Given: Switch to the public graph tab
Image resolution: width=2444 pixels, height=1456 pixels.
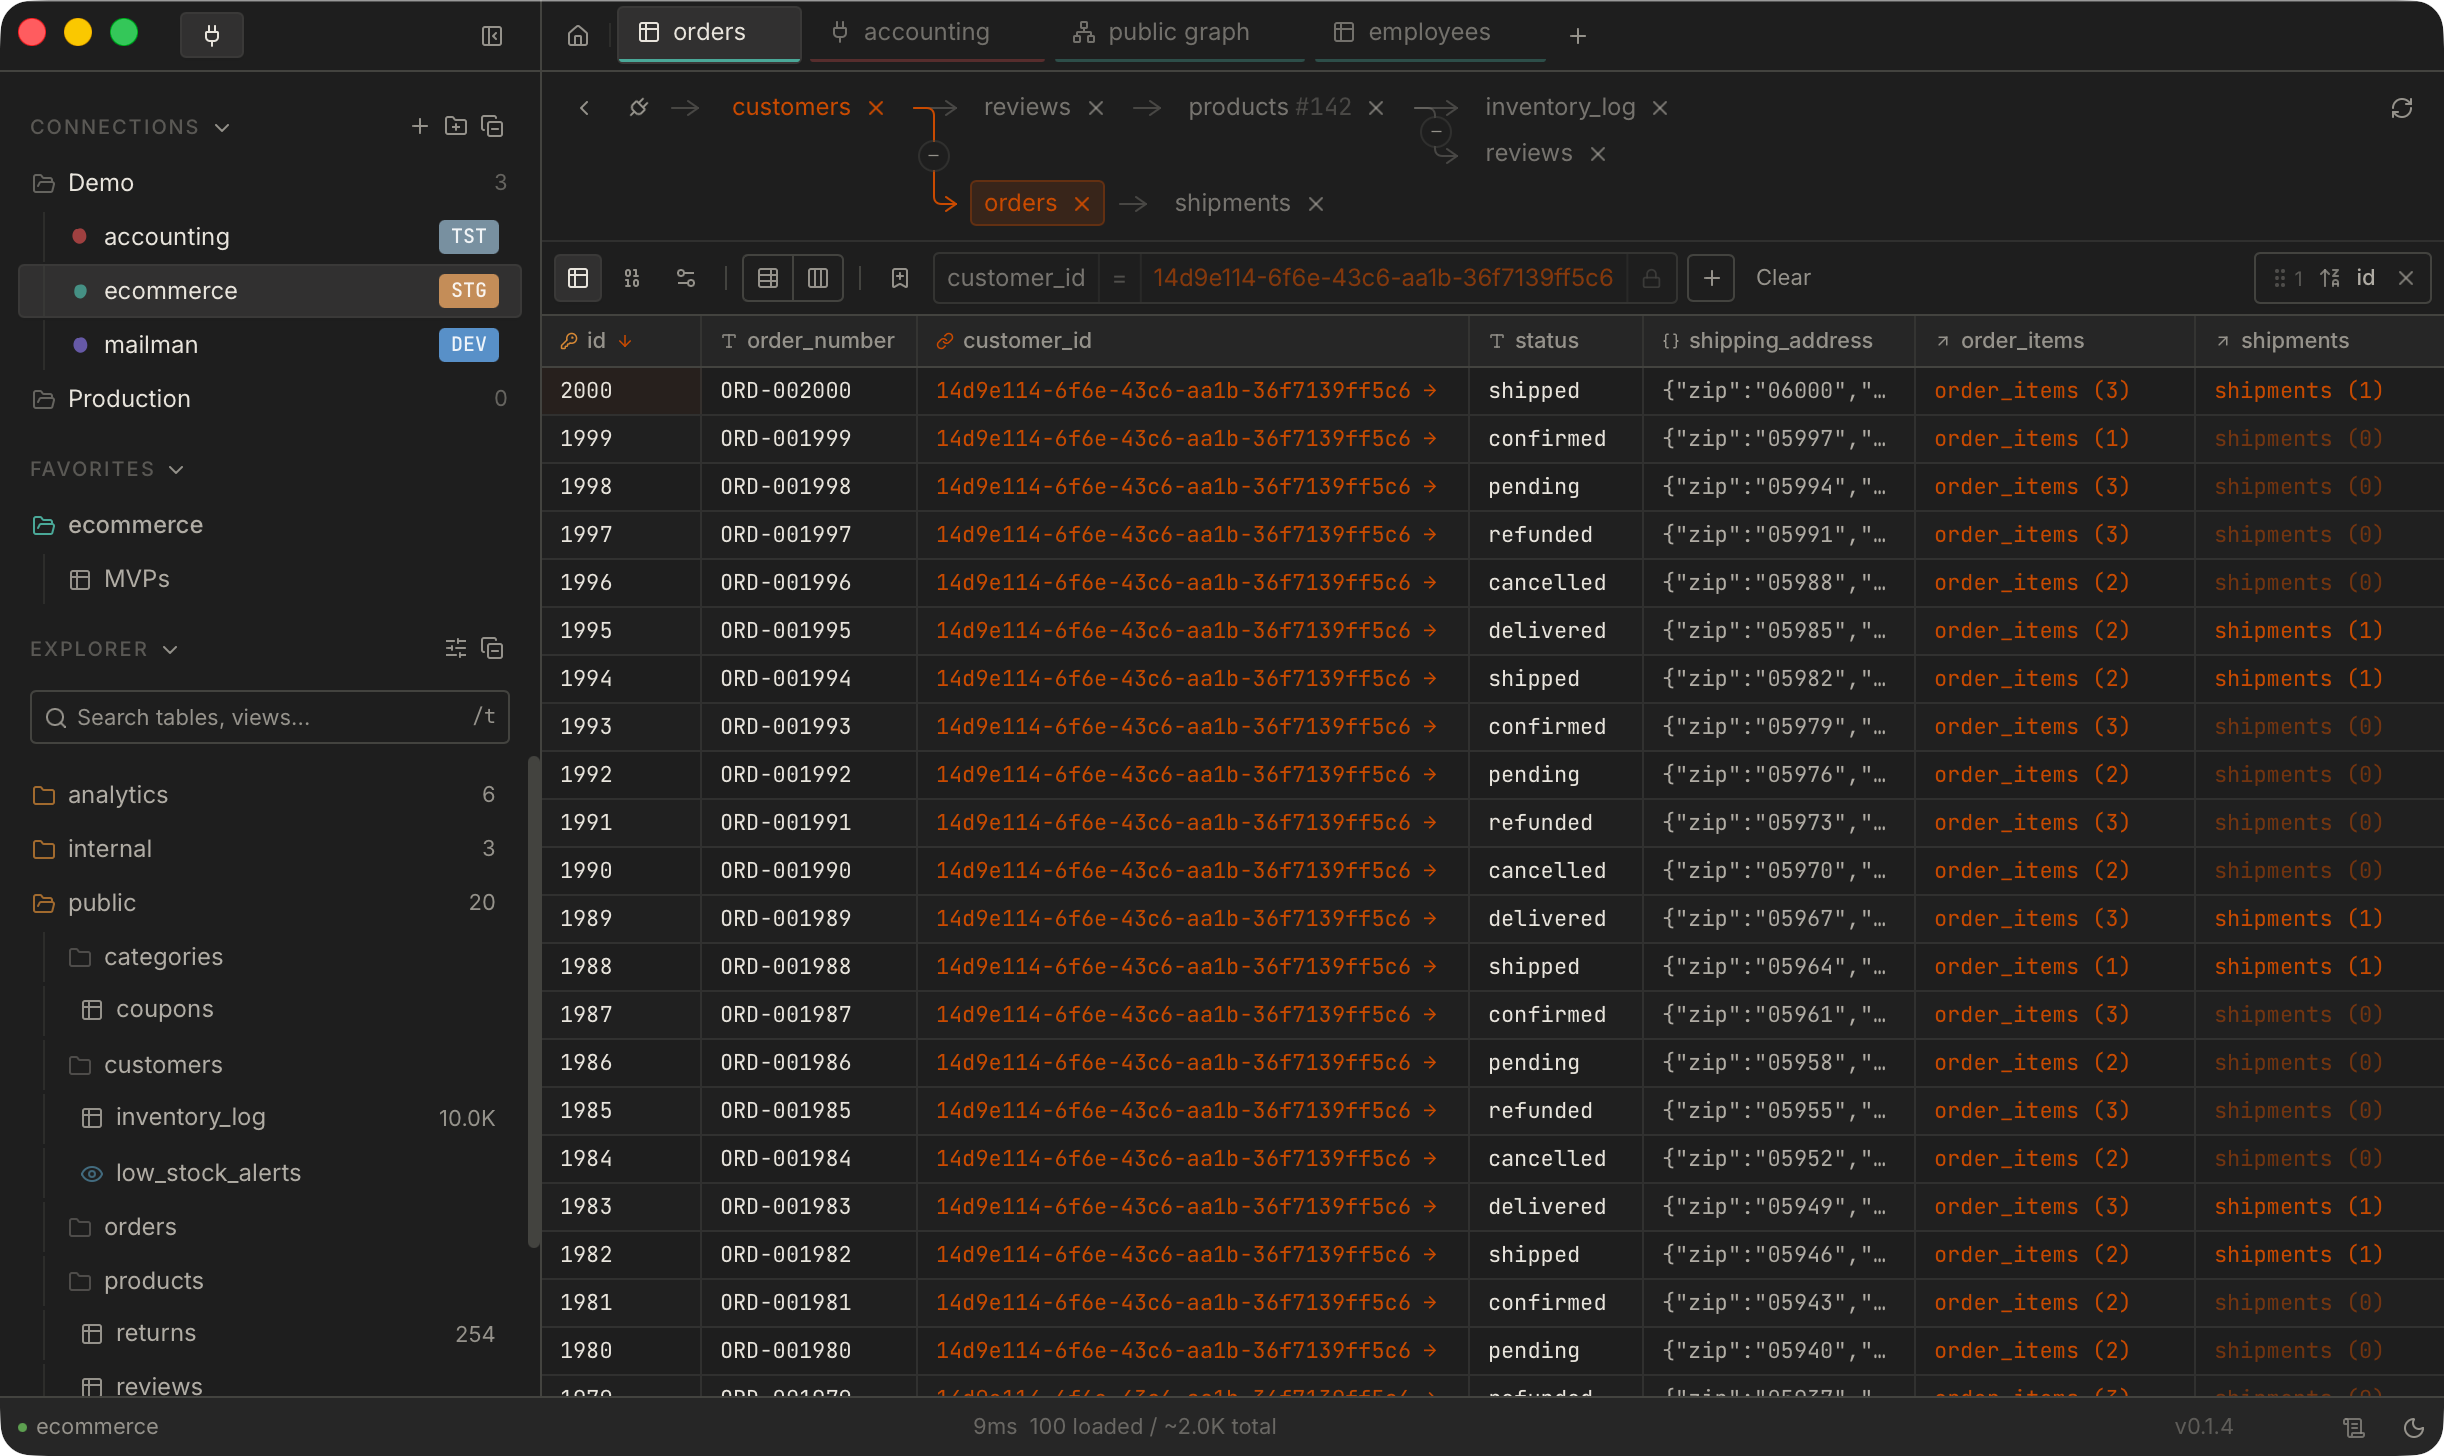Looking at the screenshot, I should (x=1179, y=33).
